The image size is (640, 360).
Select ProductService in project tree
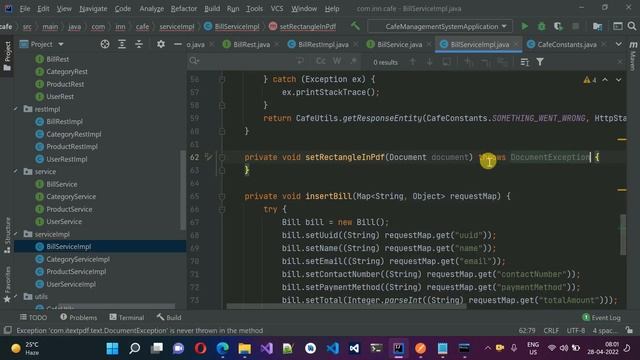click(x=69, y=209)
